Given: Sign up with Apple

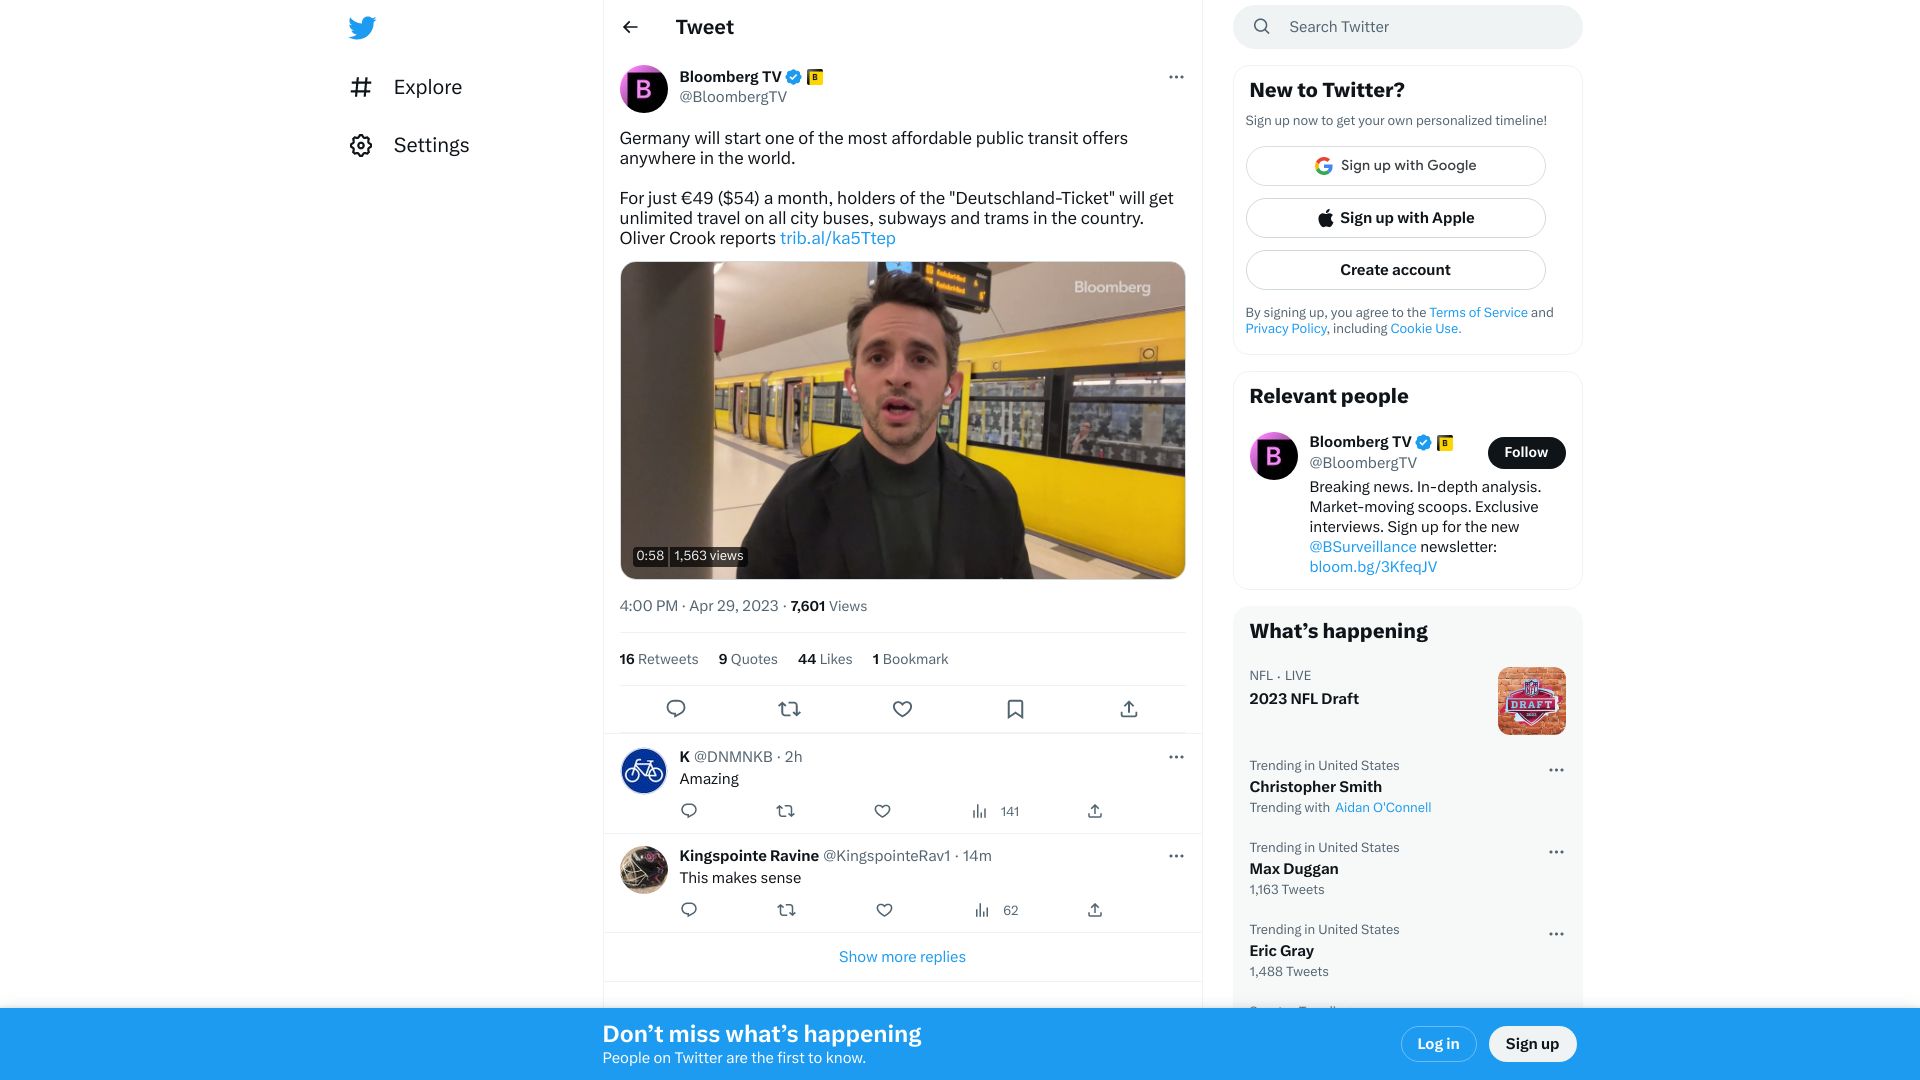Looking at the screenshot, I should click(1395, 218).
